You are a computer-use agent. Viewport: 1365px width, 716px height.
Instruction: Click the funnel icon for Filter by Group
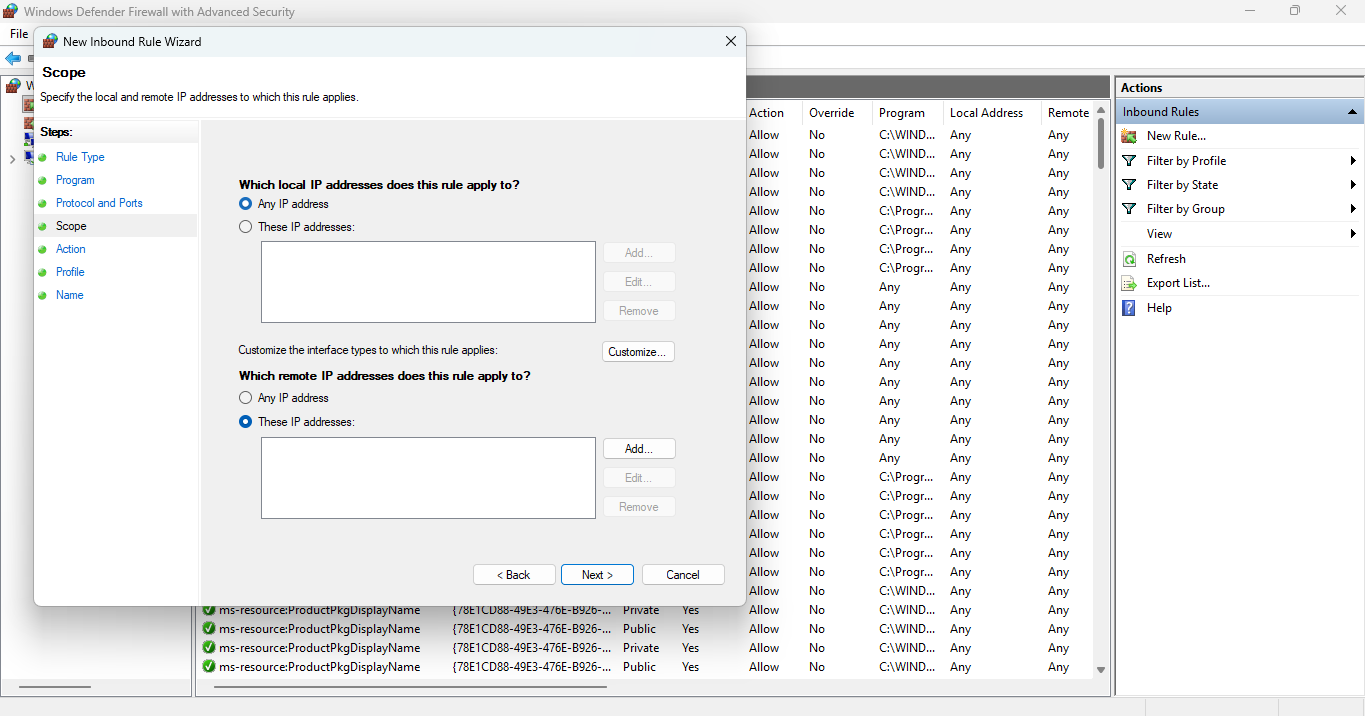[1129, 209]
